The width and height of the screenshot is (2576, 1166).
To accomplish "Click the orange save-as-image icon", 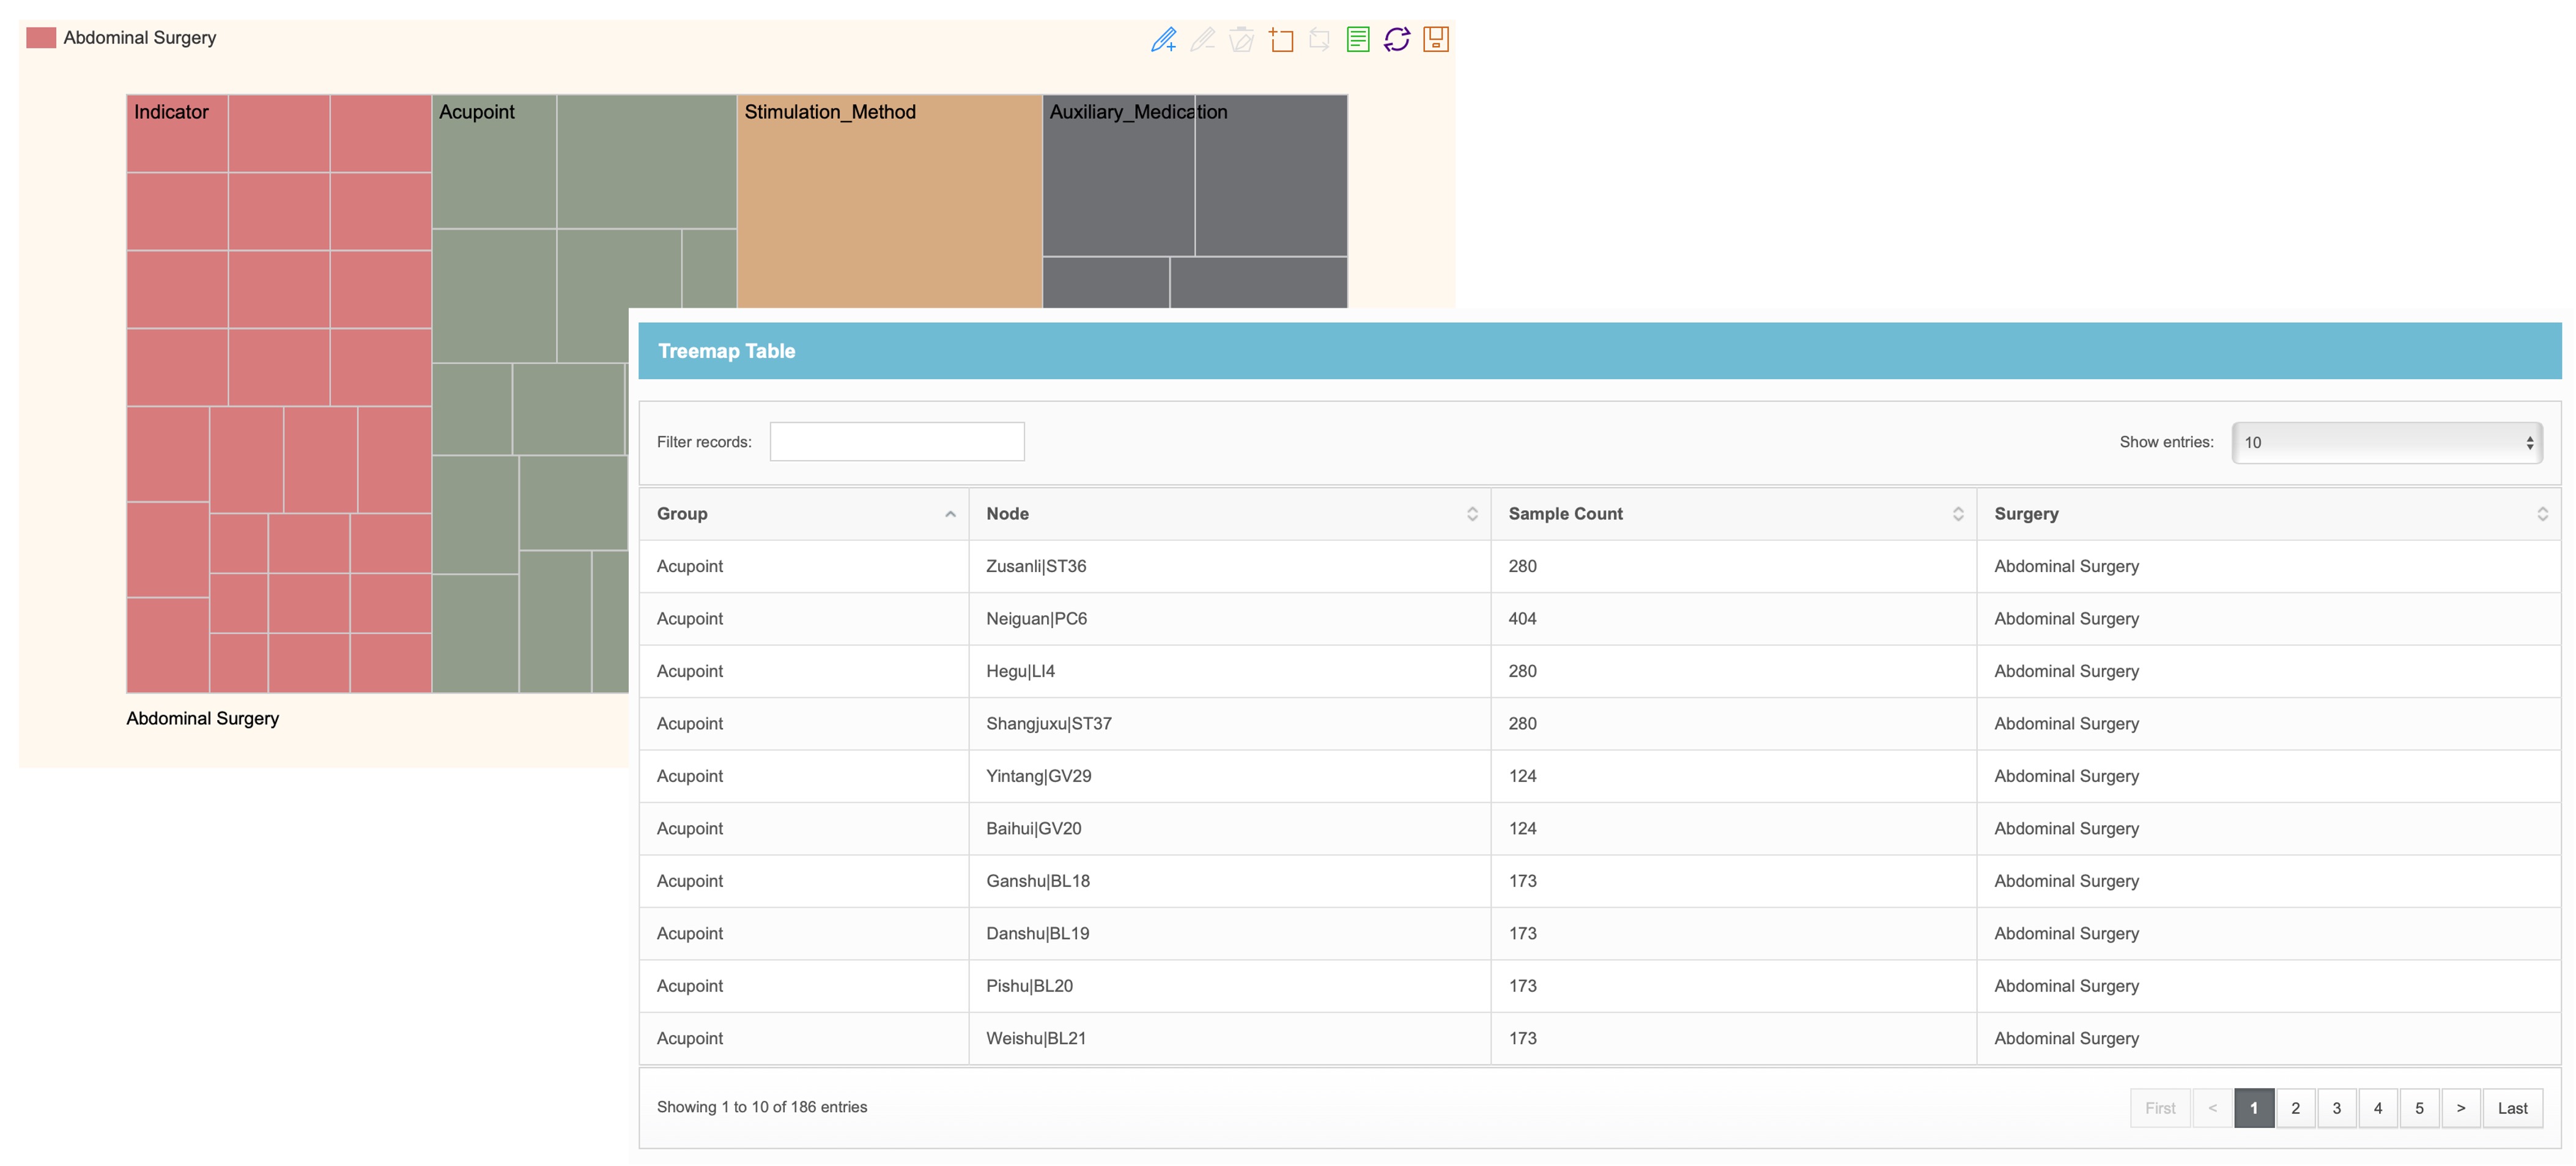I will tap(1435, 40).
